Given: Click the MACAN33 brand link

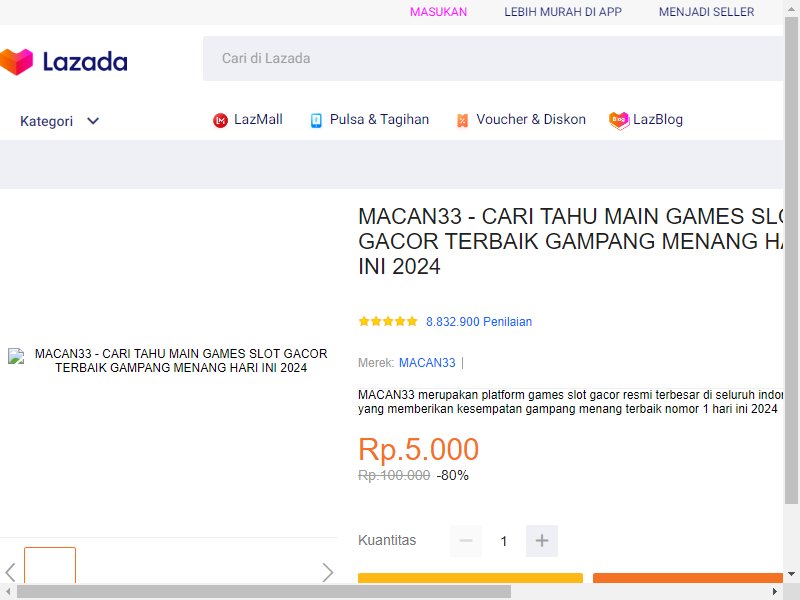Looking at the screenshot, I should 427,363.
